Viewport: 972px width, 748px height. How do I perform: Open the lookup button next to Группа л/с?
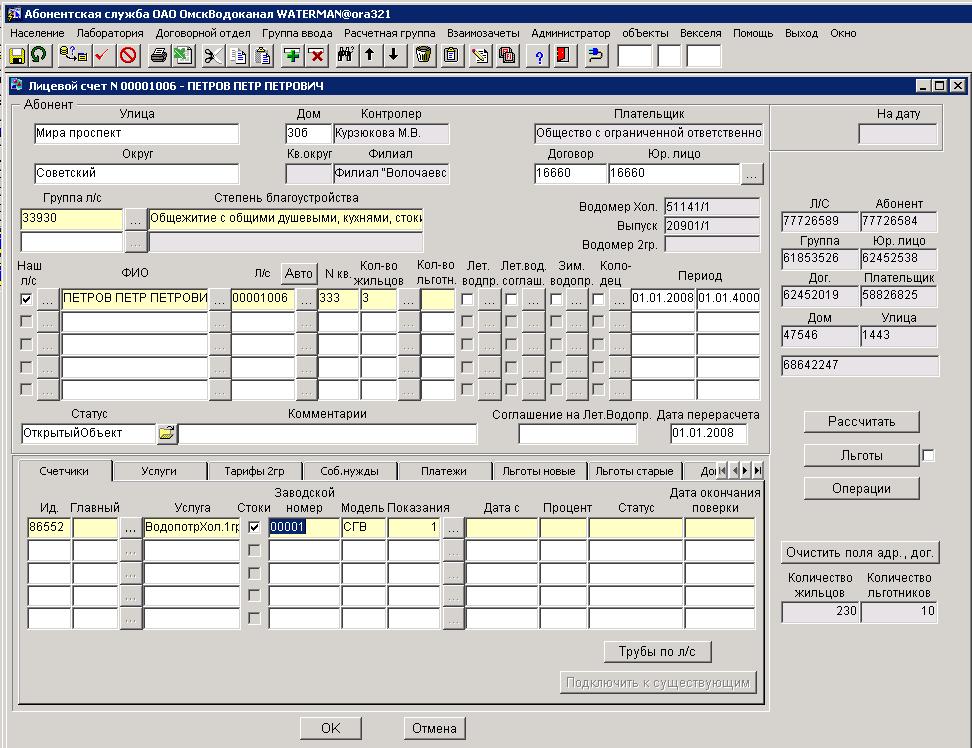tap(135, 218)
